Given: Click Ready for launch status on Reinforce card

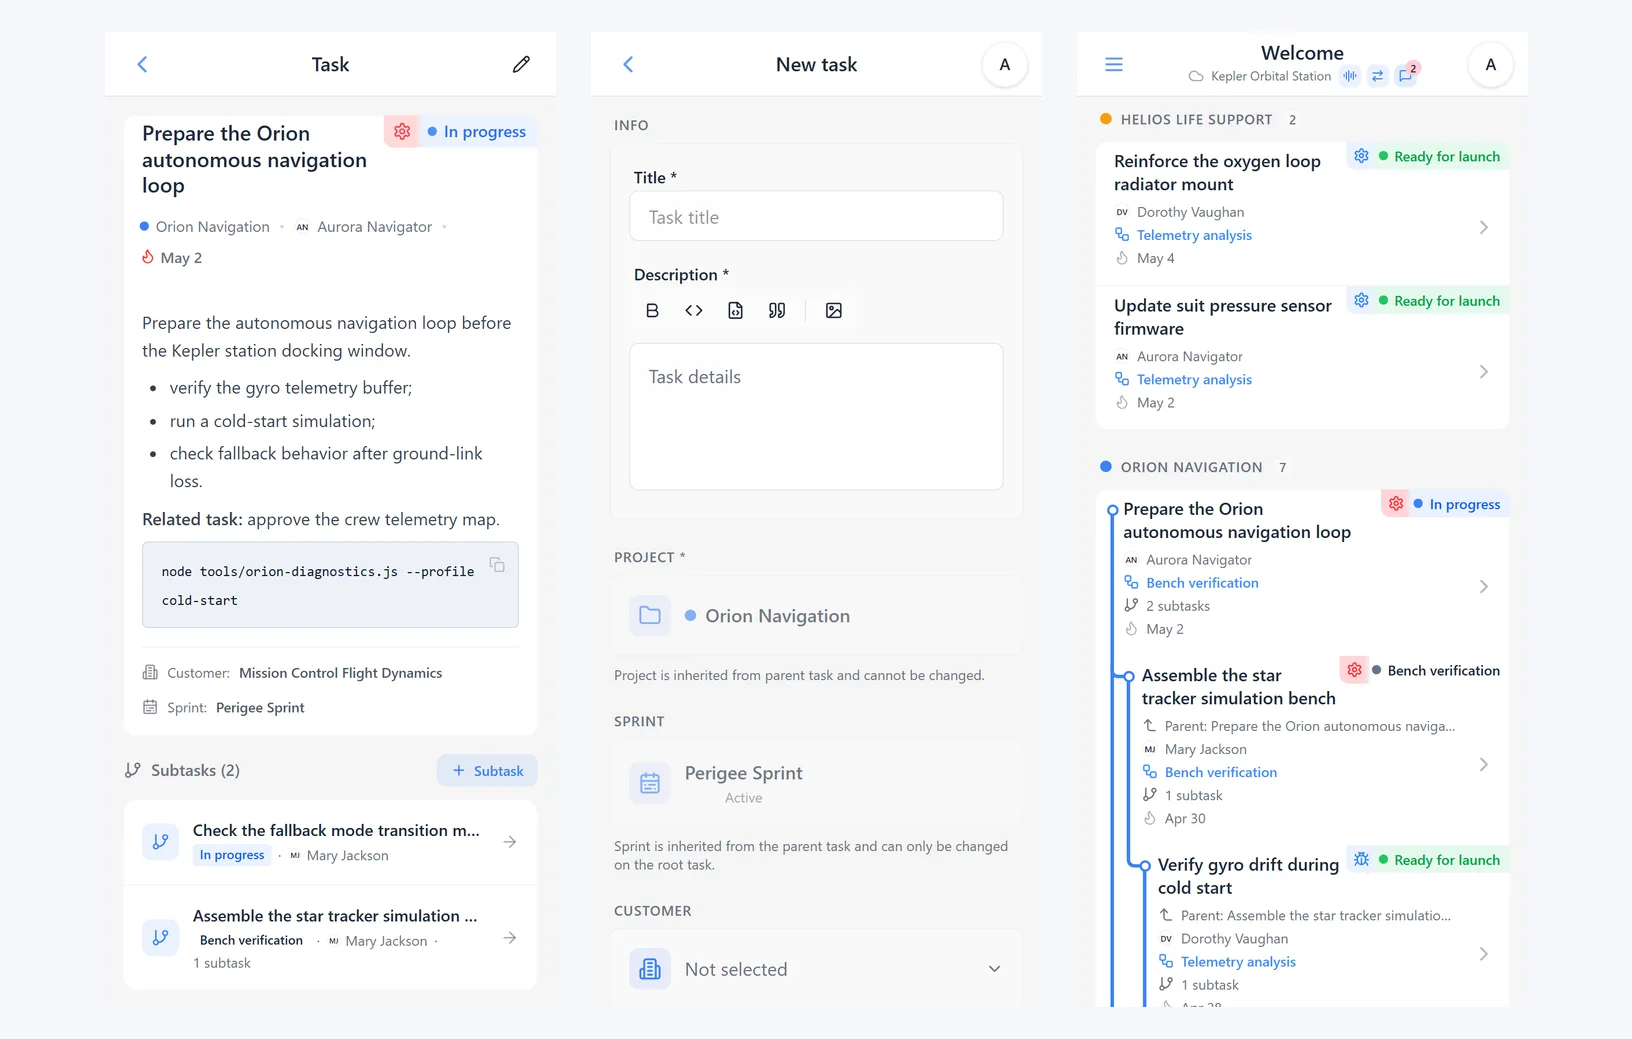Looking at the screenshot, I should pyautogui.click(x=1439, y=156).
